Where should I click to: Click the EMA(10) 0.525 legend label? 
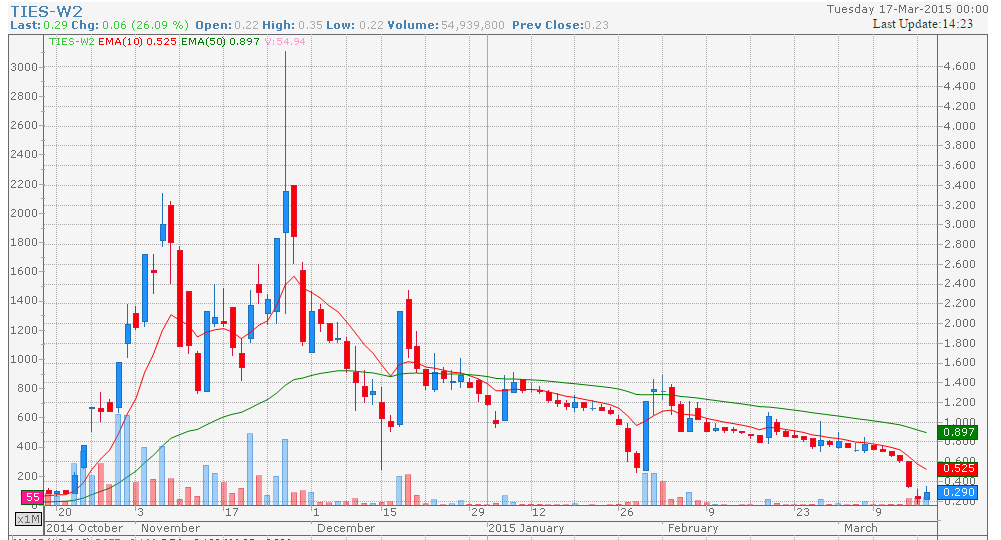click(137, 41)
